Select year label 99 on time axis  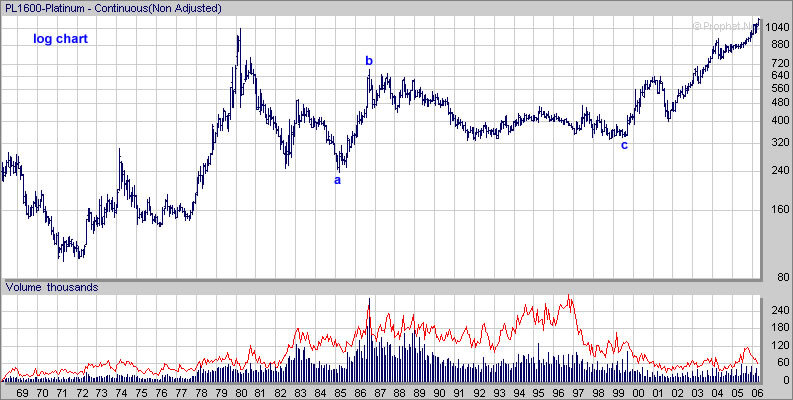[x=618, y=393]
